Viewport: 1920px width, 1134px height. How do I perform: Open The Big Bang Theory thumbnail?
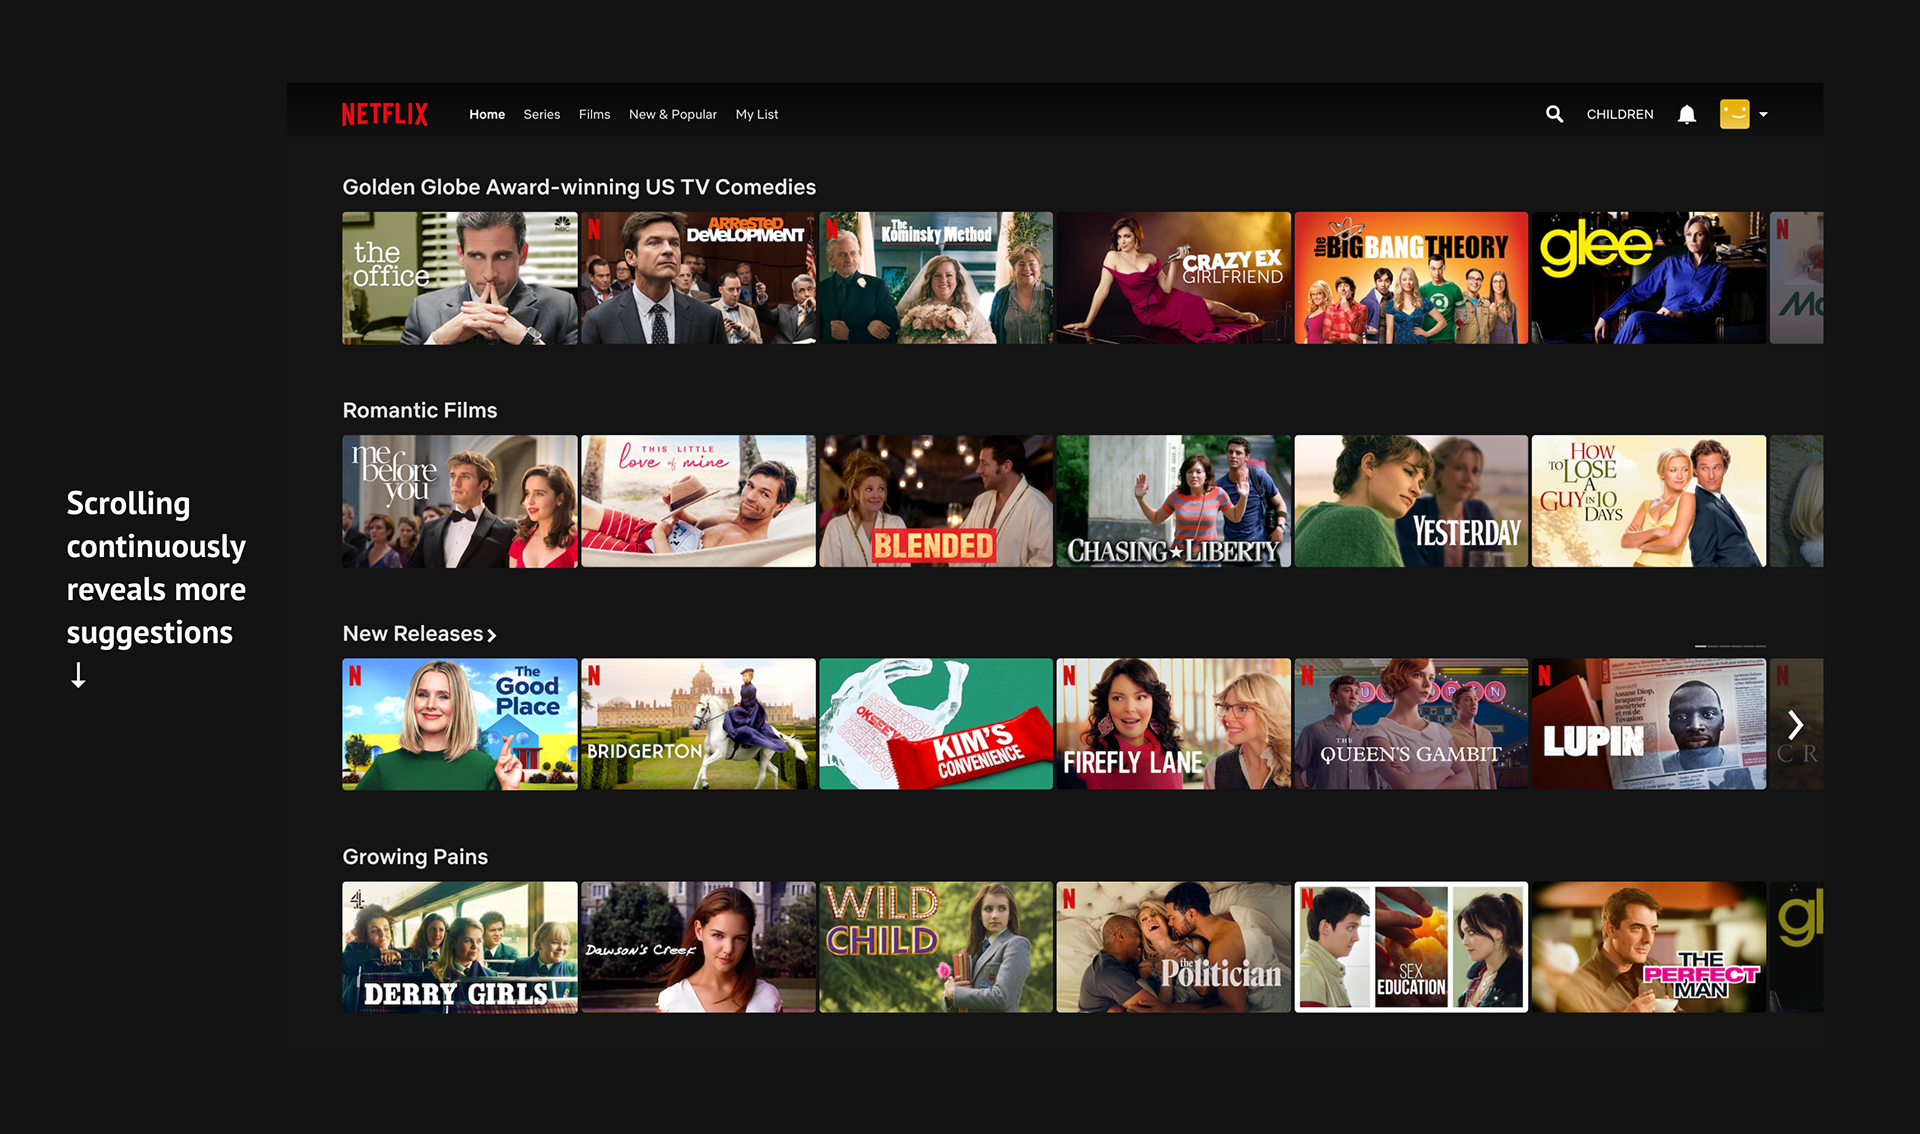[x=1411, y=278]
